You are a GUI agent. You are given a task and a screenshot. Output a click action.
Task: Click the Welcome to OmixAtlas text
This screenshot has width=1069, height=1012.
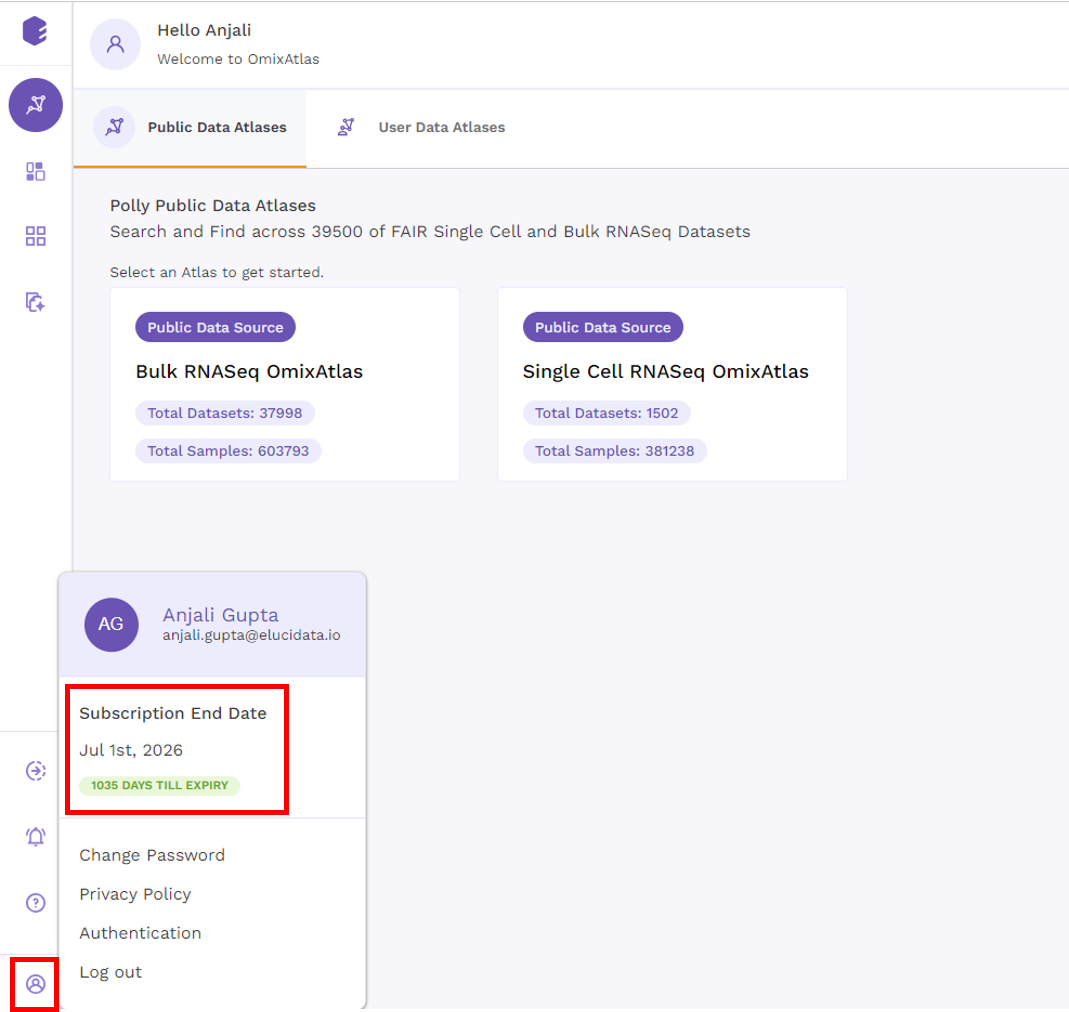point(238,59)
